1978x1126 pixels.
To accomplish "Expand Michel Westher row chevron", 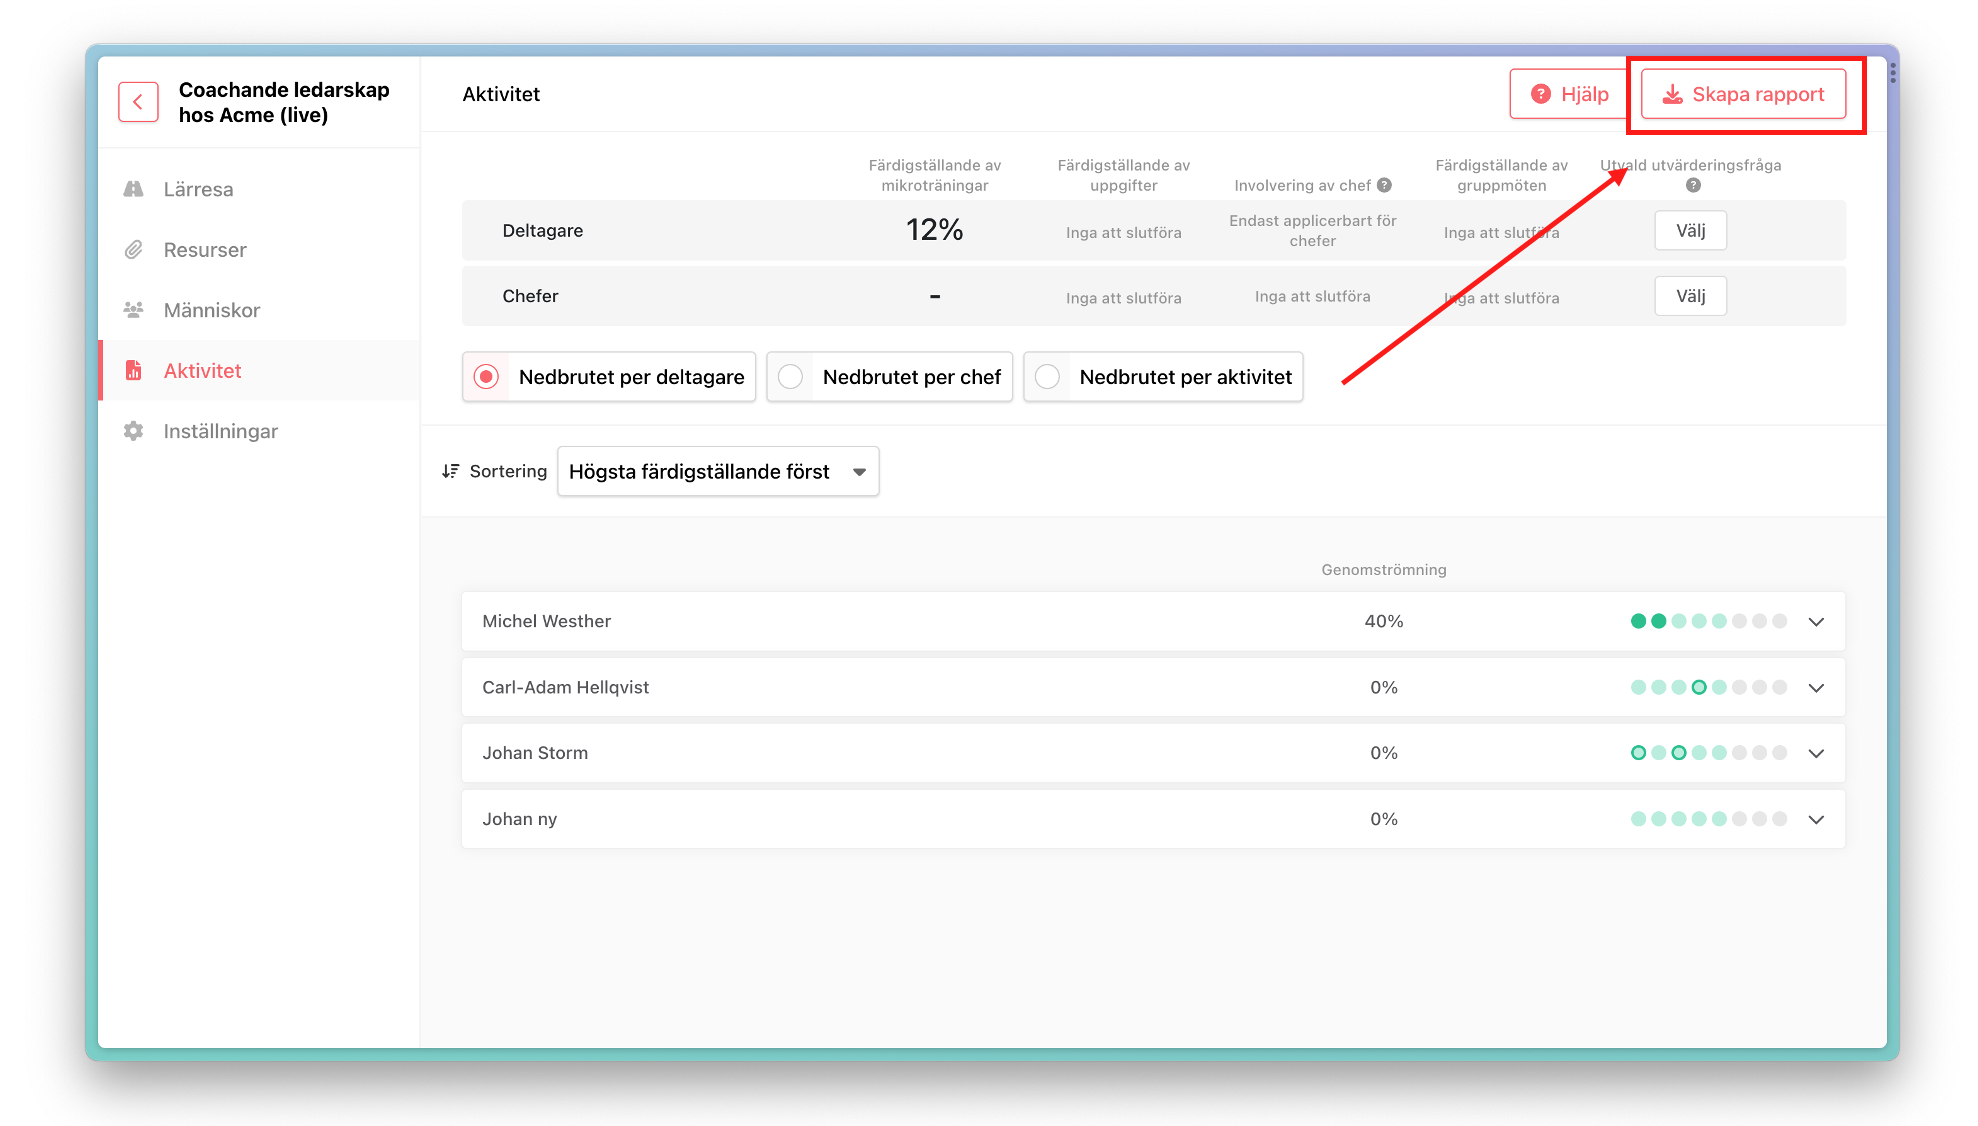I will (1816, 621).
